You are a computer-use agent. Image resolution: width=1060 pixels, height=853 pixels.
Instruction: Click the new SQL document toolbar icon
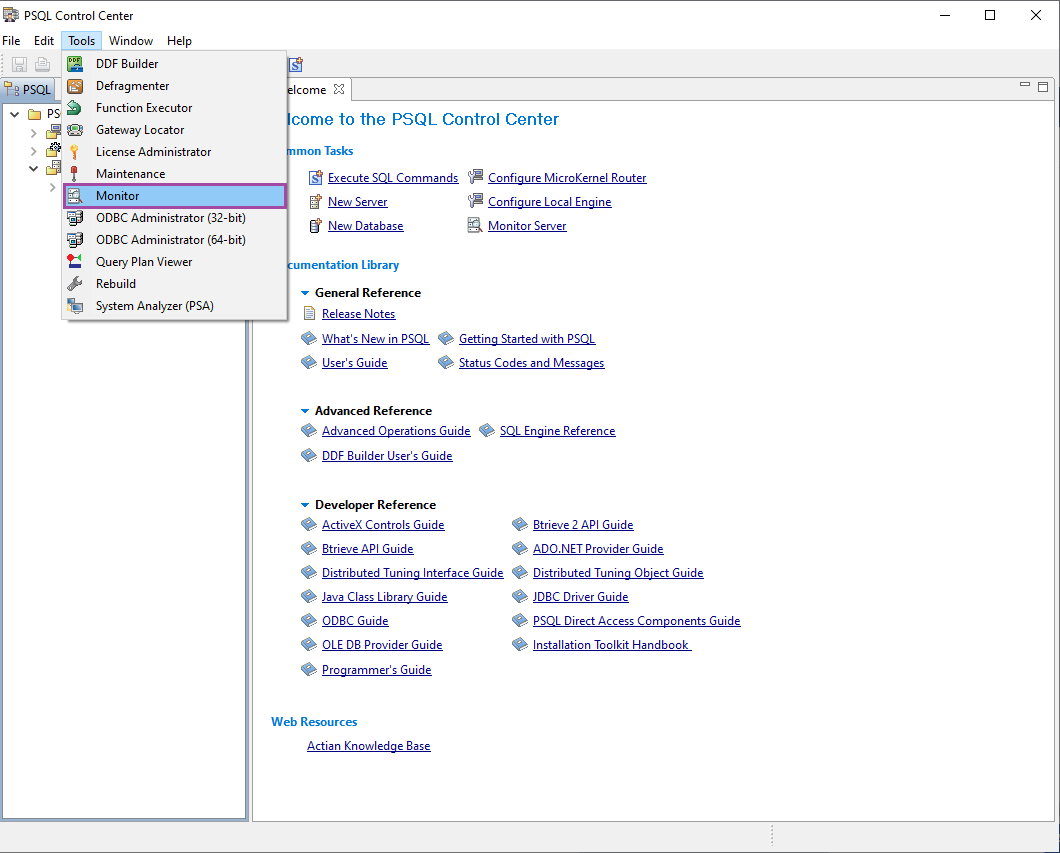click(295, 64)
